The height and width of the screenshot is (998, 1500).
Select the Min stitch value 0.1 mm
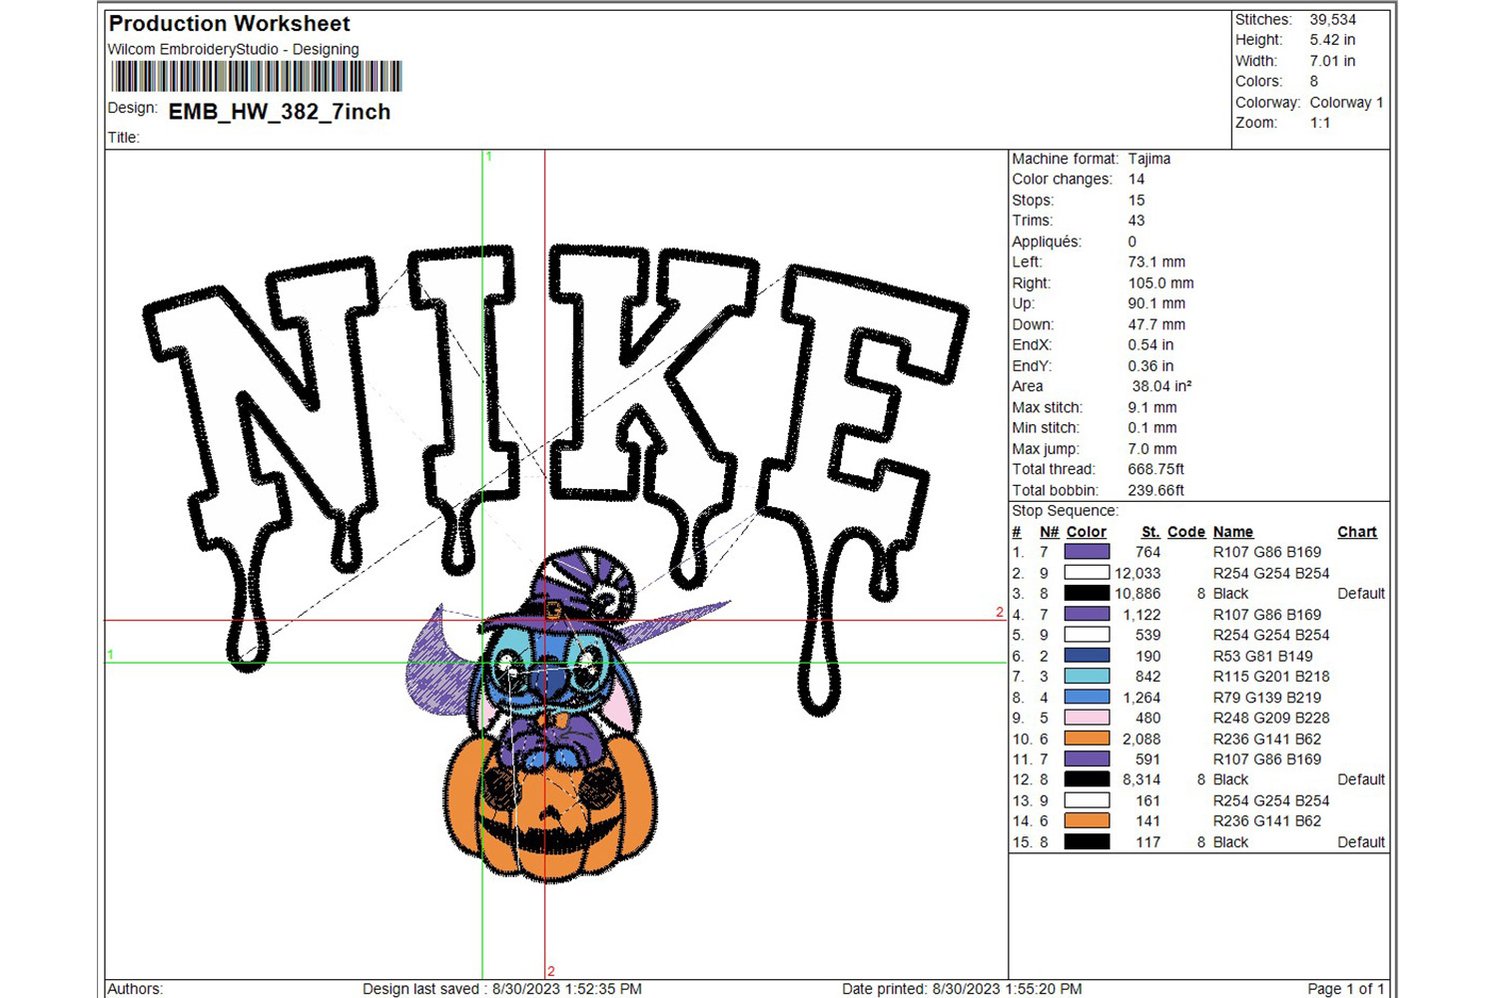(x=1153, y=428)
